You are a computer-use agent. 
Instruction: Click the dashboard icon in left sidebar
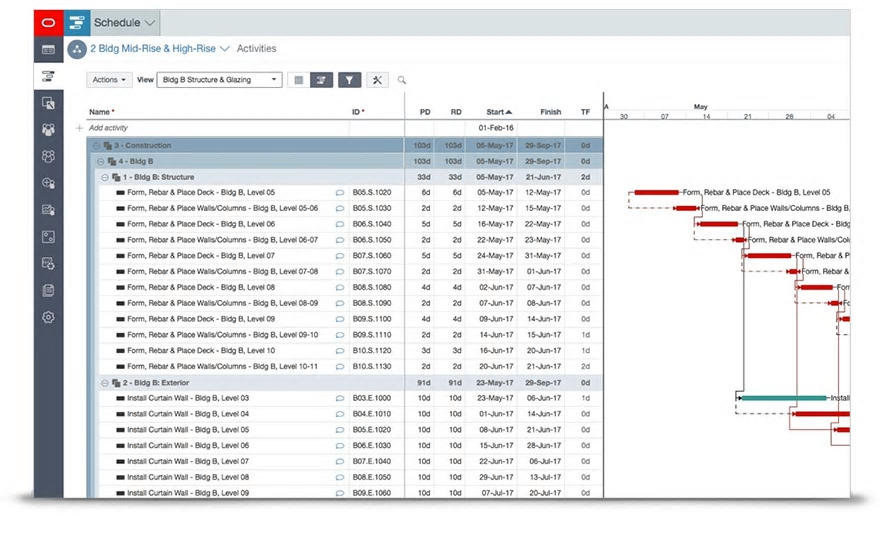point(48,49)
